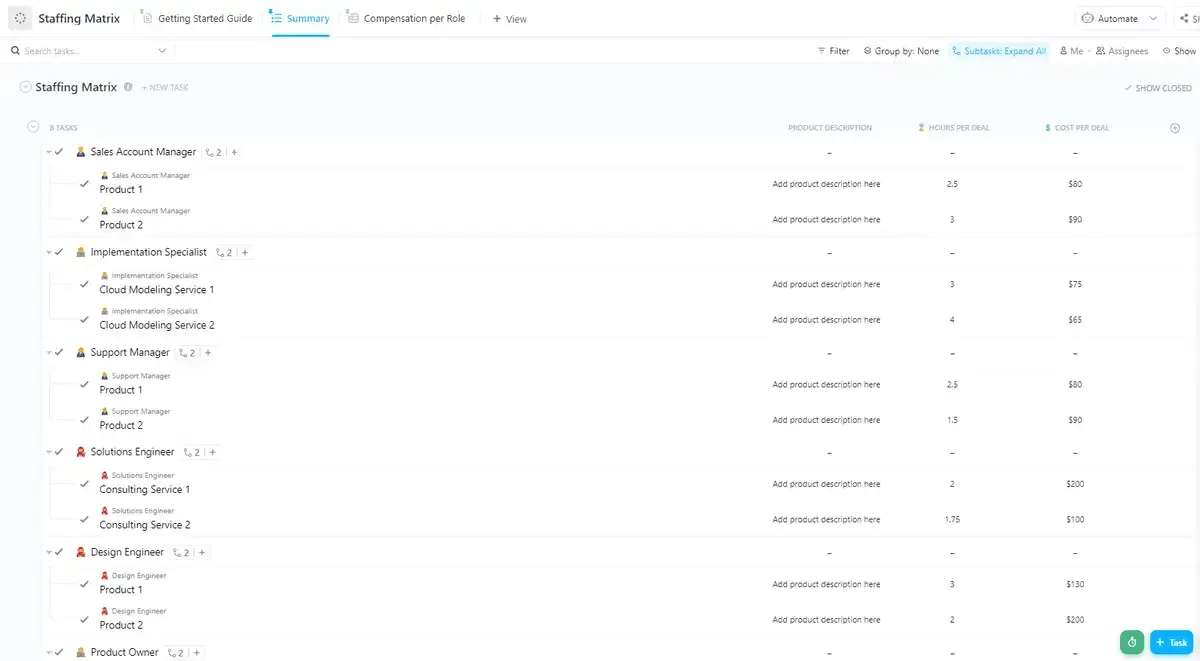Click the Cost per Deal column header
1200x661 pixels.
coord(1077,128)
